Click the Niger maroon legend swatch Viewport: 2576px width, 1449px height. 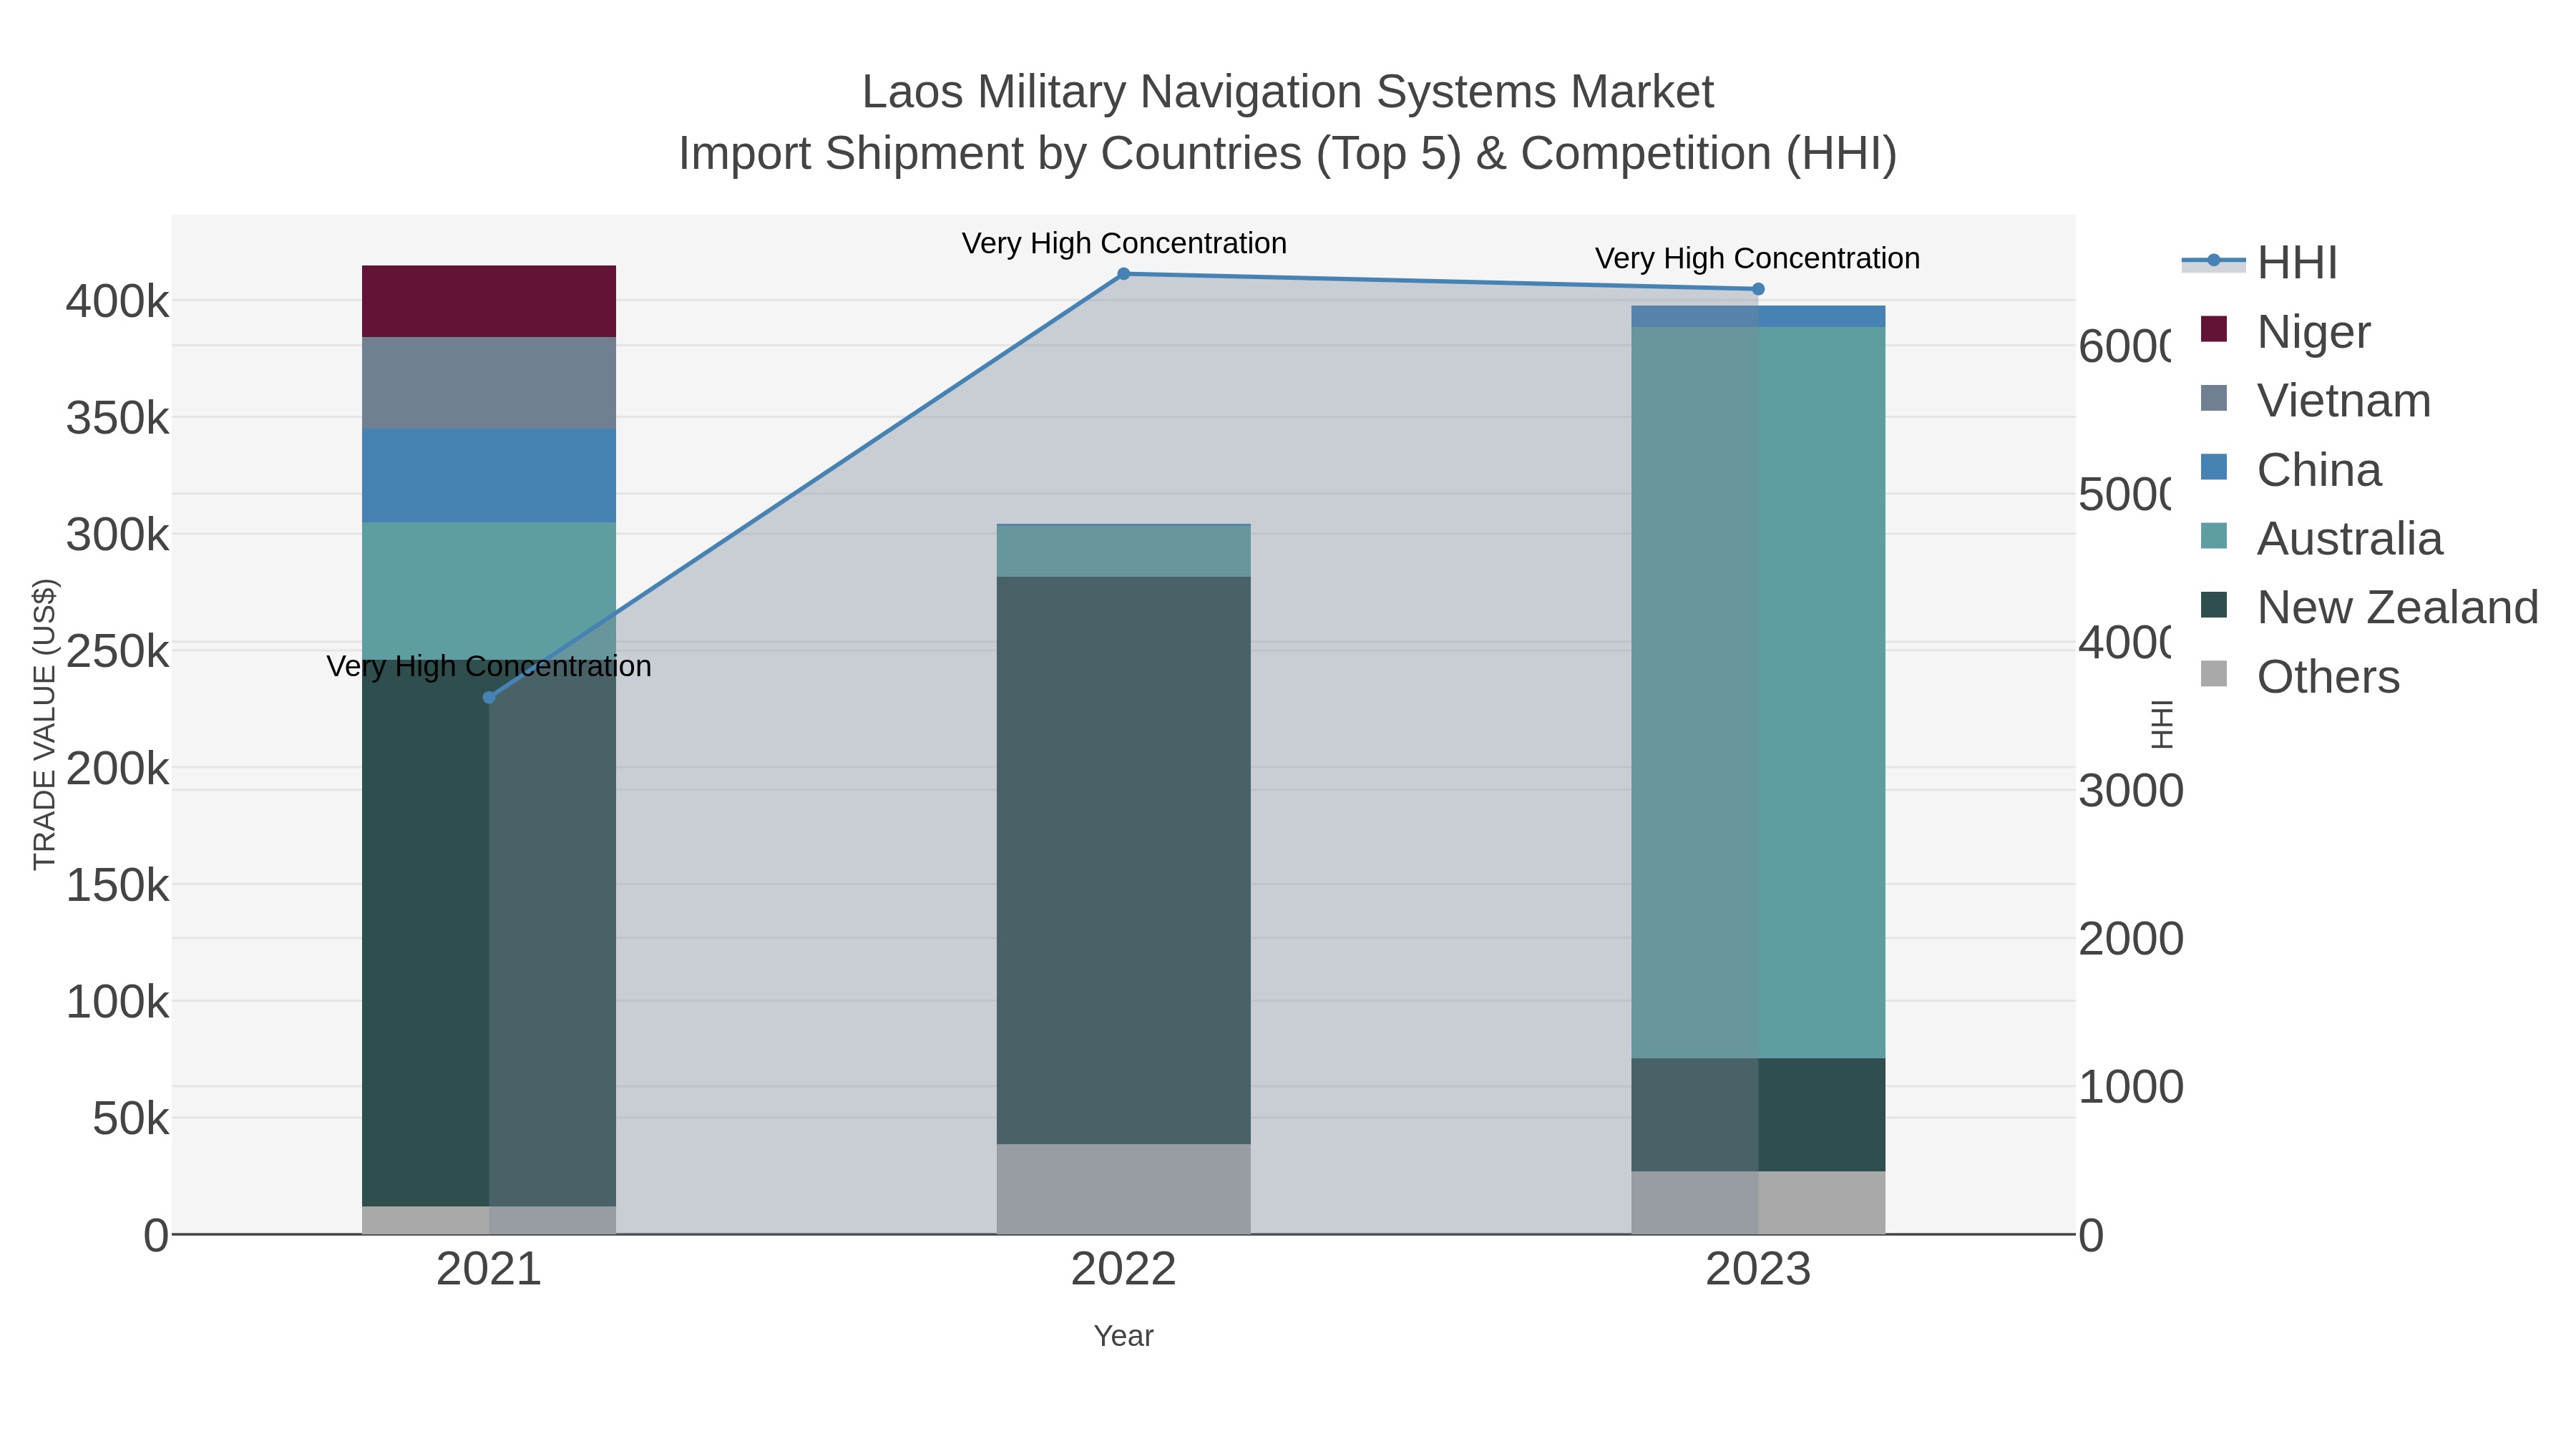2214,329
